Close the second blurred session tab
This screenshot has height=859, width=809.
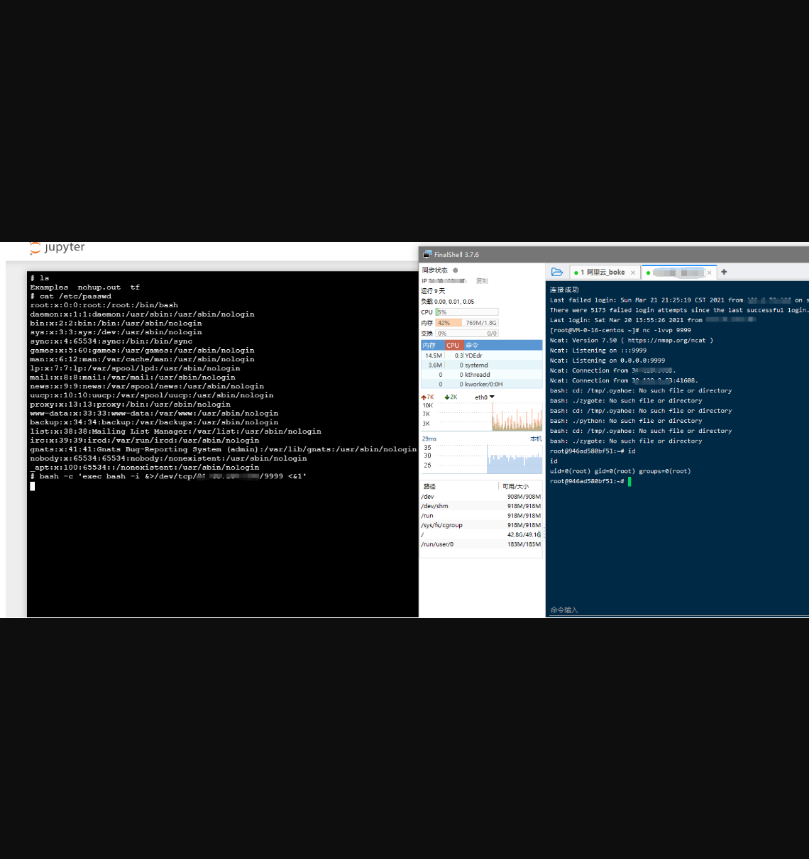pyautogui.click(x=711, y=272)
